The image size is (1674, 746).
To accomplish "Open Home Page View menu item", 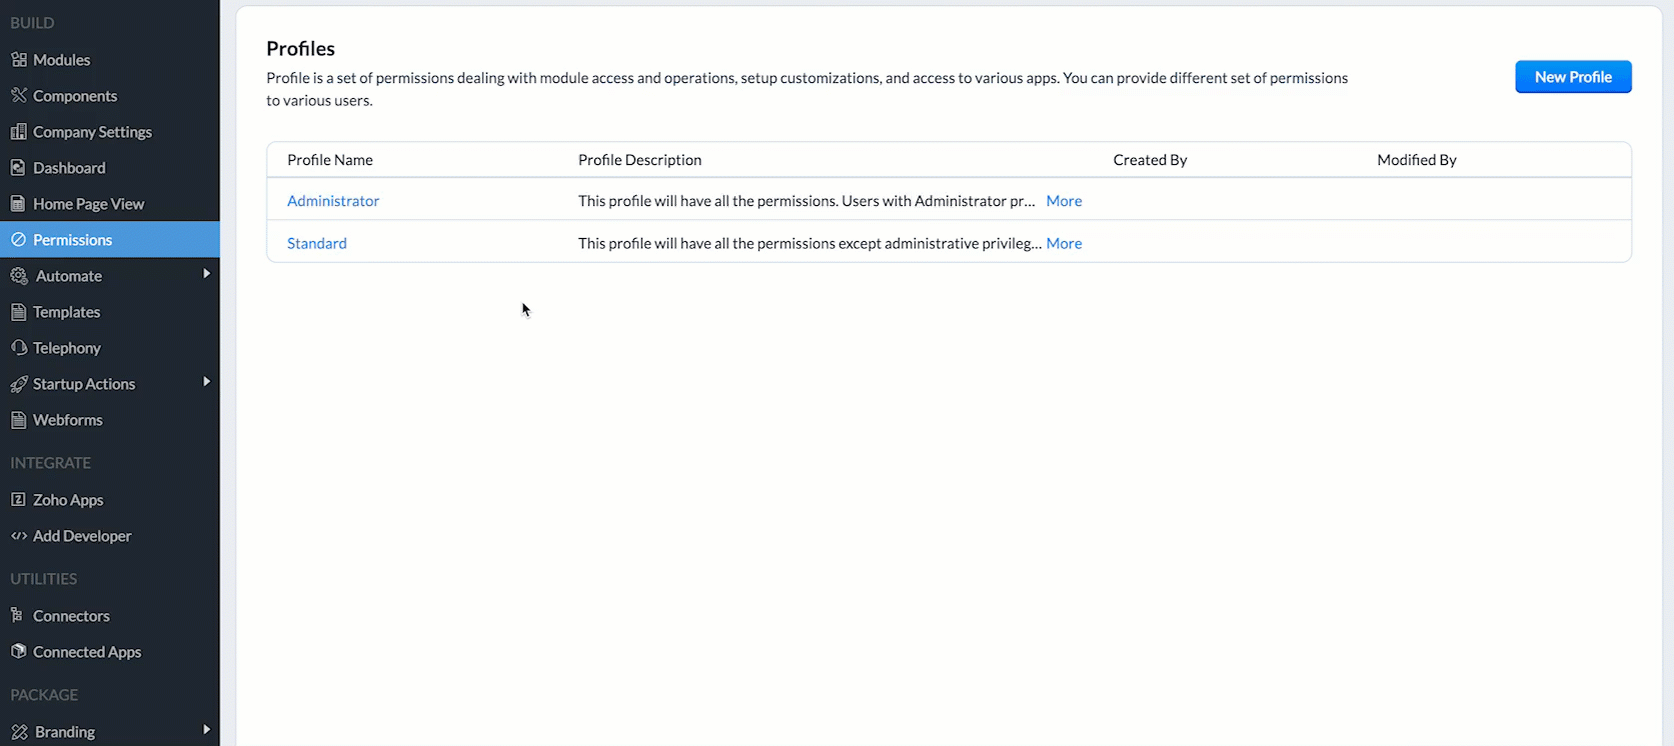I will point(88,204).
